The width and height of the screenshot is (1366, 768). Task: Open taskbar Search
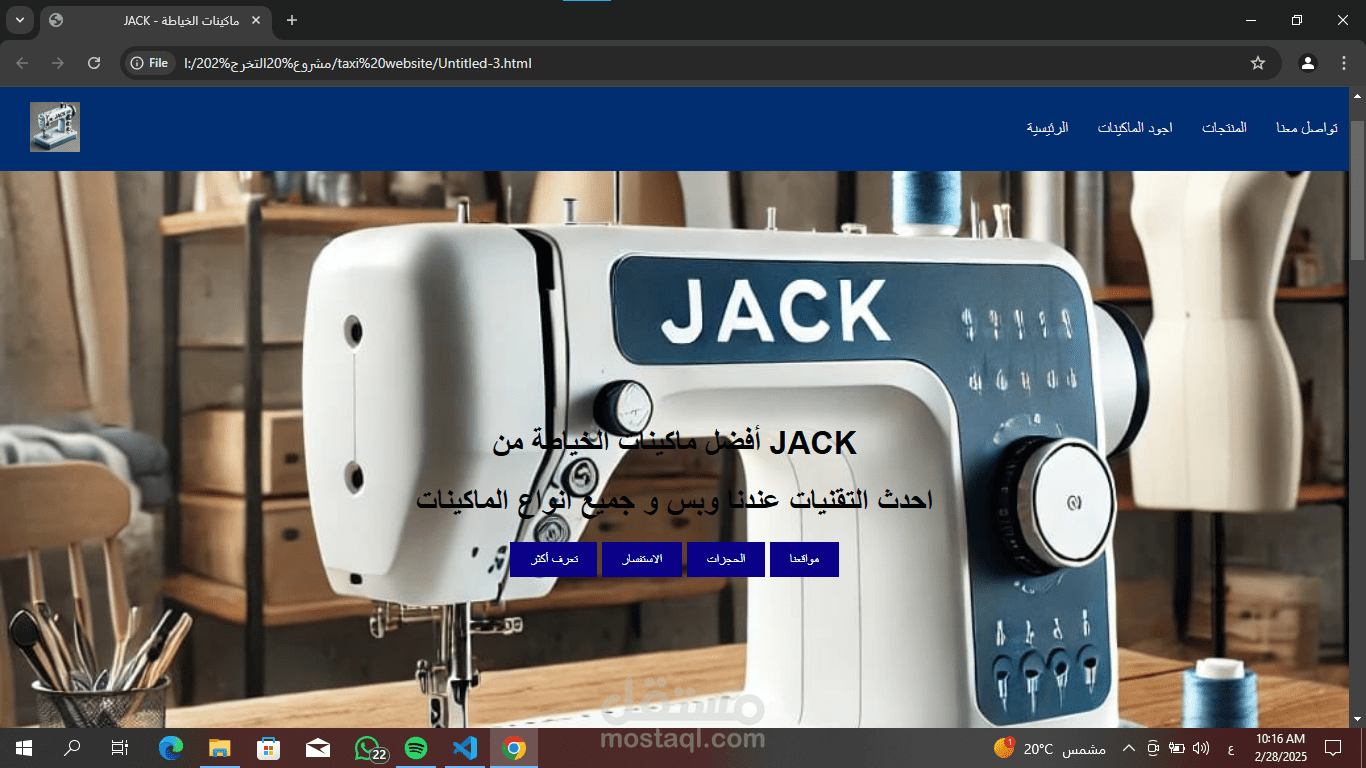click(72, 748)
